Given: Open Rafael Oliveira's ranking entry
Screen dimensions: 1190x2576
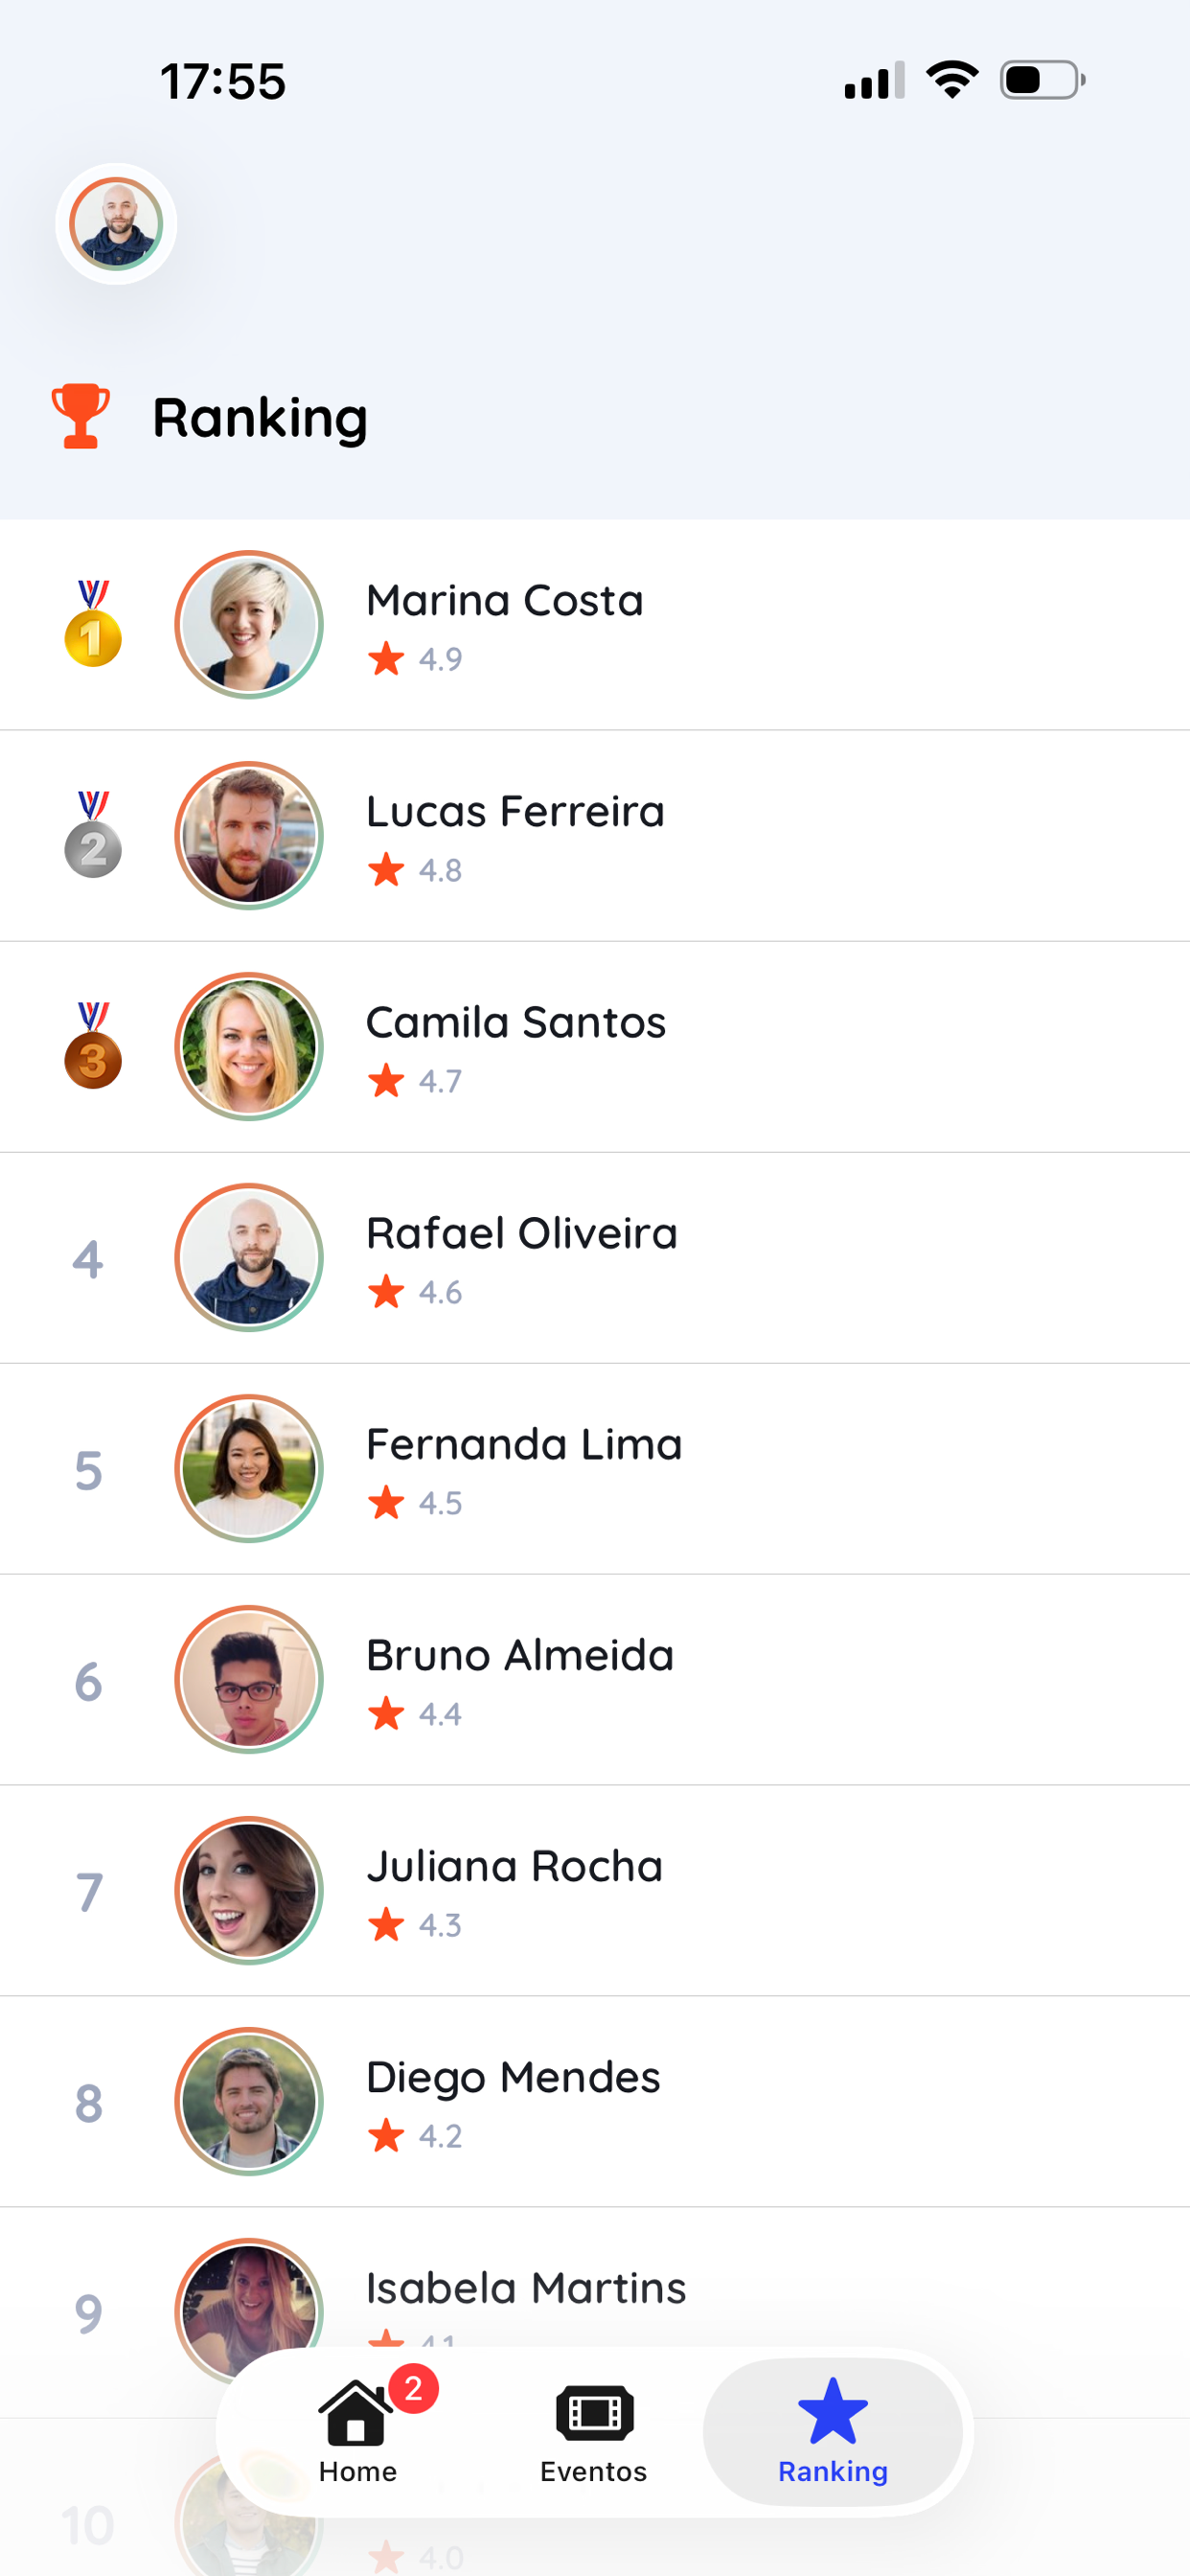Looking at the screenshot, I should click(x=595, y=1258).
